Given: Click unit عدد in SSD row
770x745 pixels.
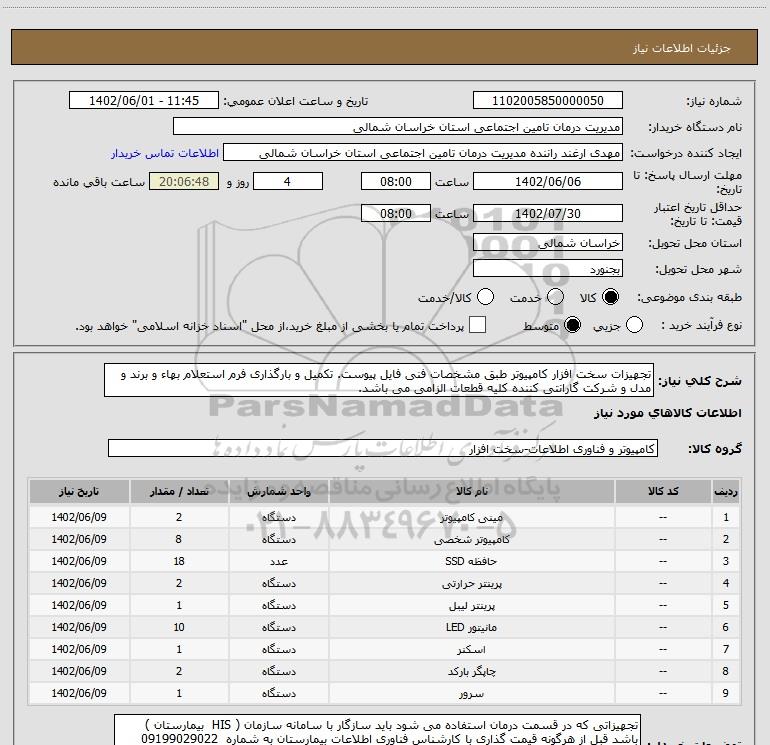Looking at the screenshot, I should (x=279, y=561).
